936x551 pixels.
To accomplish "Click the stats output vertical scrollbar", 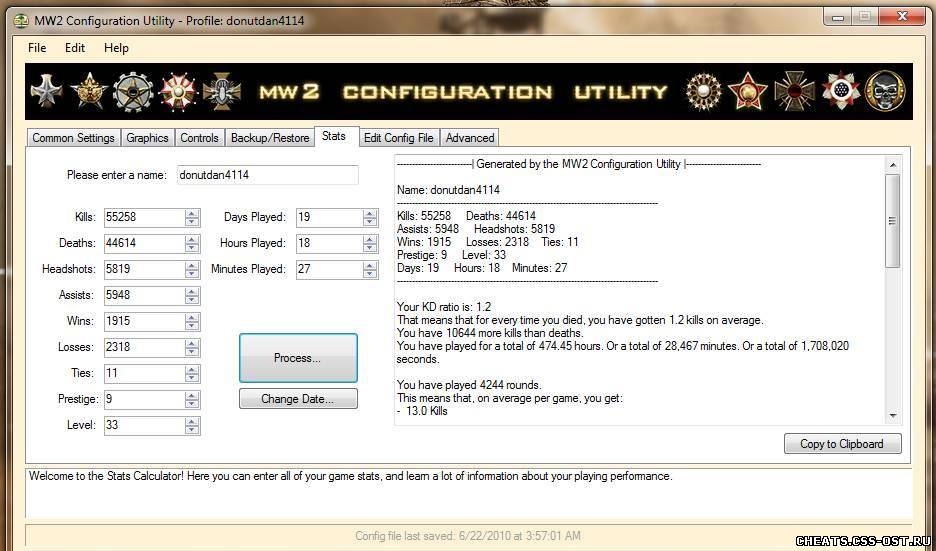I will [x=892, y=220].
